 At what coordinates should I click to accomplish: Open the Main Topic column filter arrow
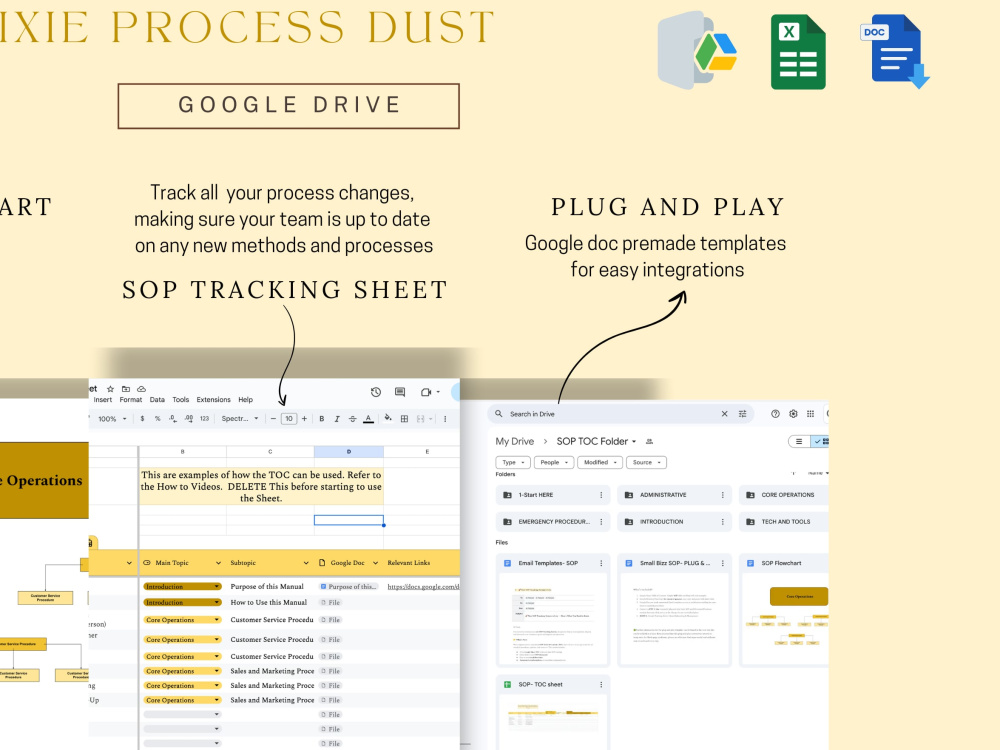coord(218,563)
